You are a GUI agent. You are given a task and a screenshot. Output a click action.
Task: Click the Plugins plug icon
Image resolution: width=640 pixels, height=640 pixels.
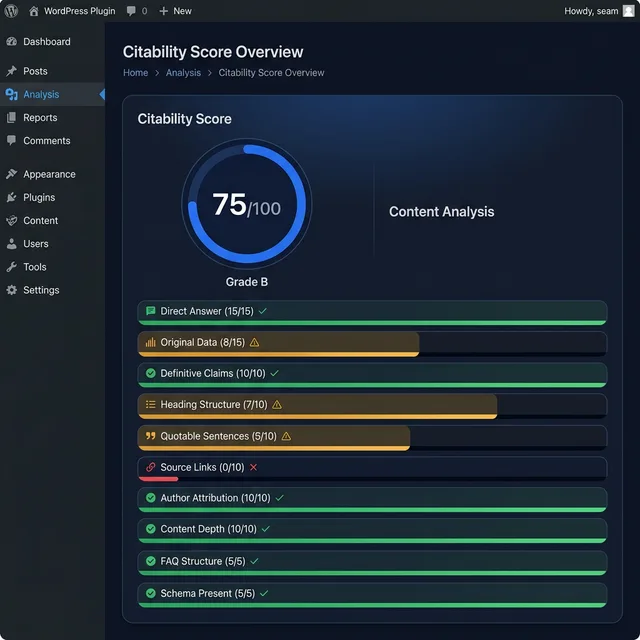coord(12,197)
